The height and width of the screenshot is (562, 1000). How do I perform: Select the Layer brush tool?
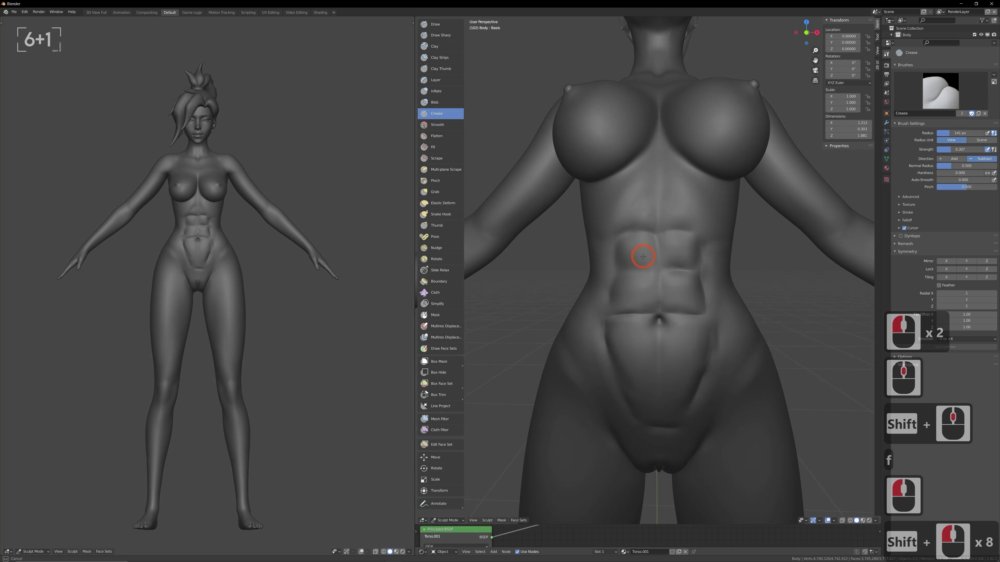click(x=440, y=80)
